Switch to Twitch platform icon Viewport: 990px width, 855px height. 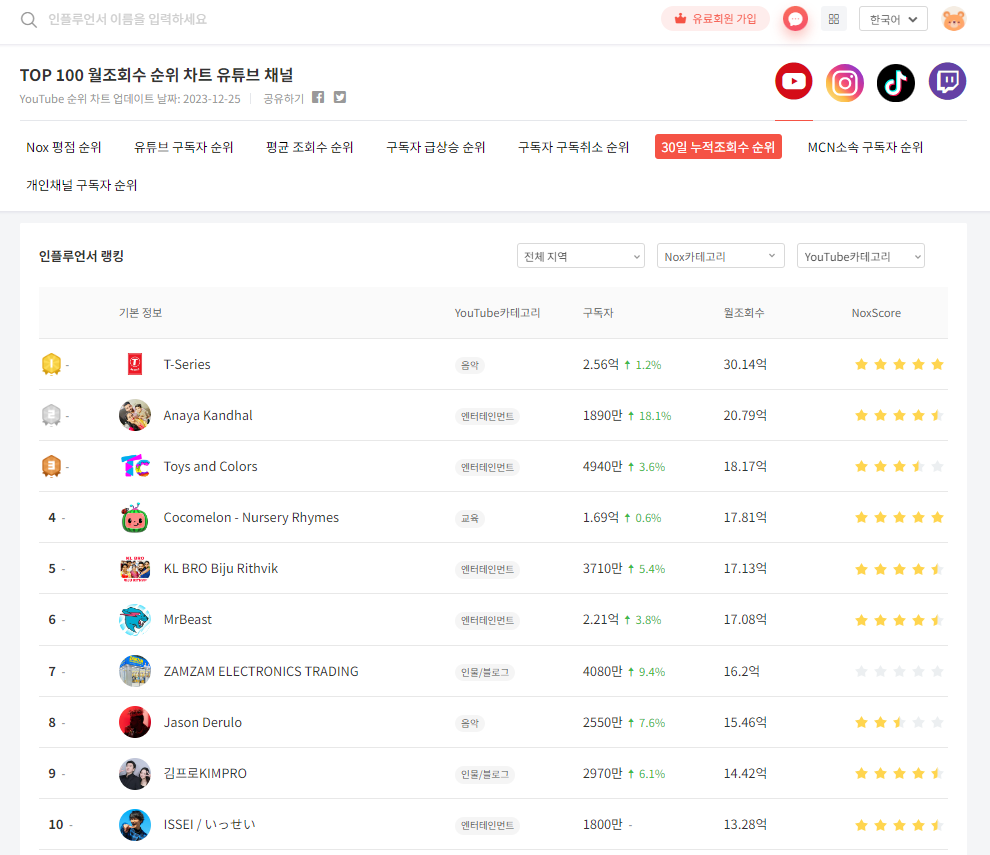(947, 81)
